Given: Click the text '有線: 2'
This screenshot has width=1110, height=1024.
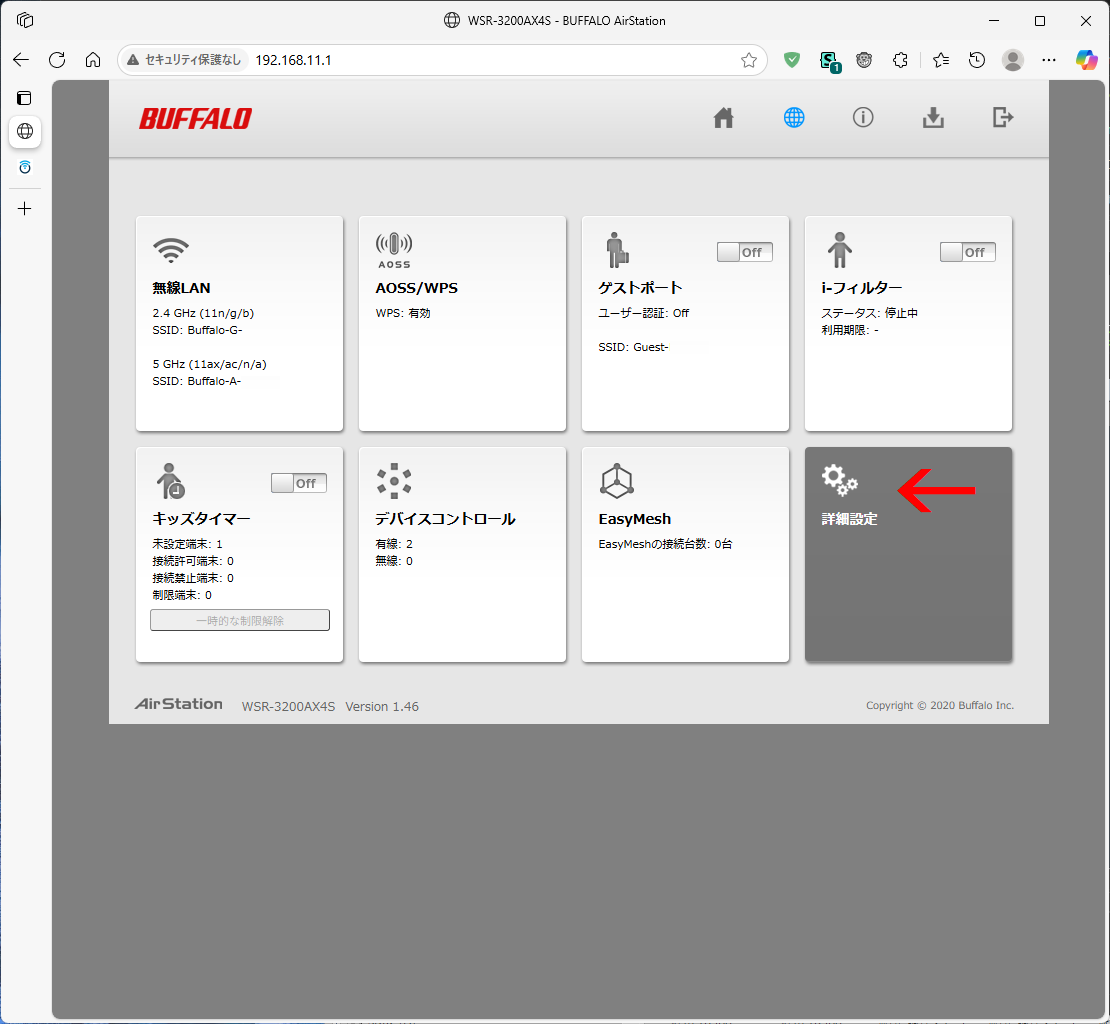Looking at the screenshot, I should pos(394,544).
